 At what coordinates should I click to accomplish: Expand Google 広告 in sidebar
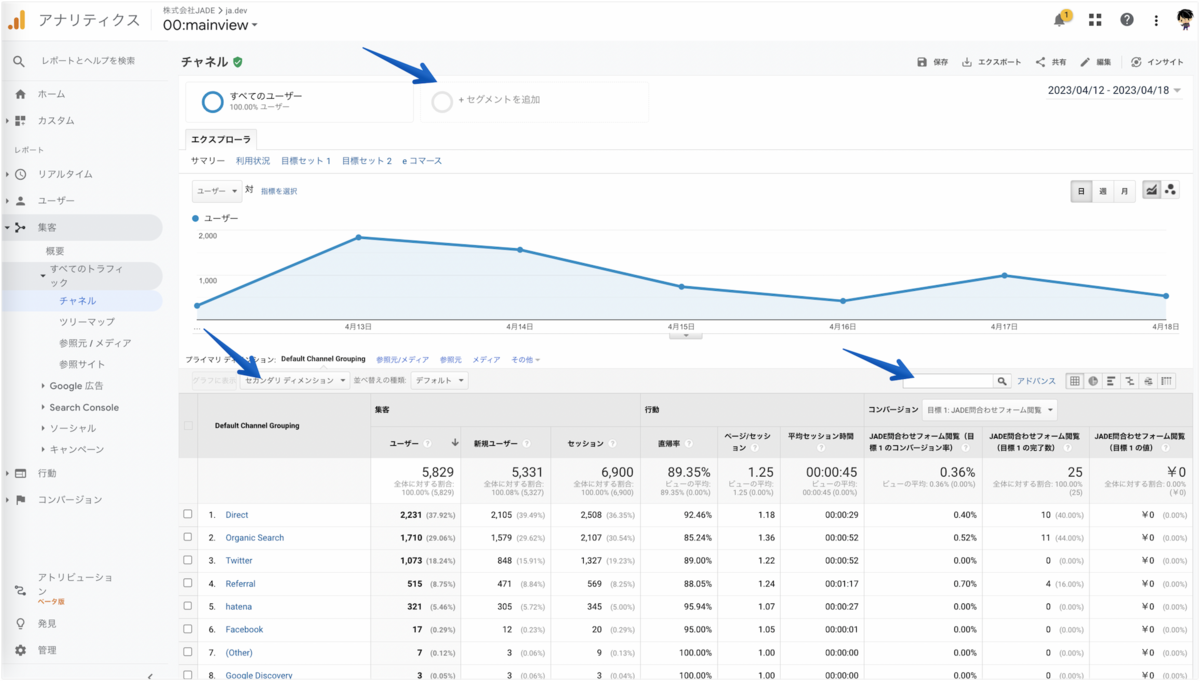pyautogui.click(x=76, y=386)
